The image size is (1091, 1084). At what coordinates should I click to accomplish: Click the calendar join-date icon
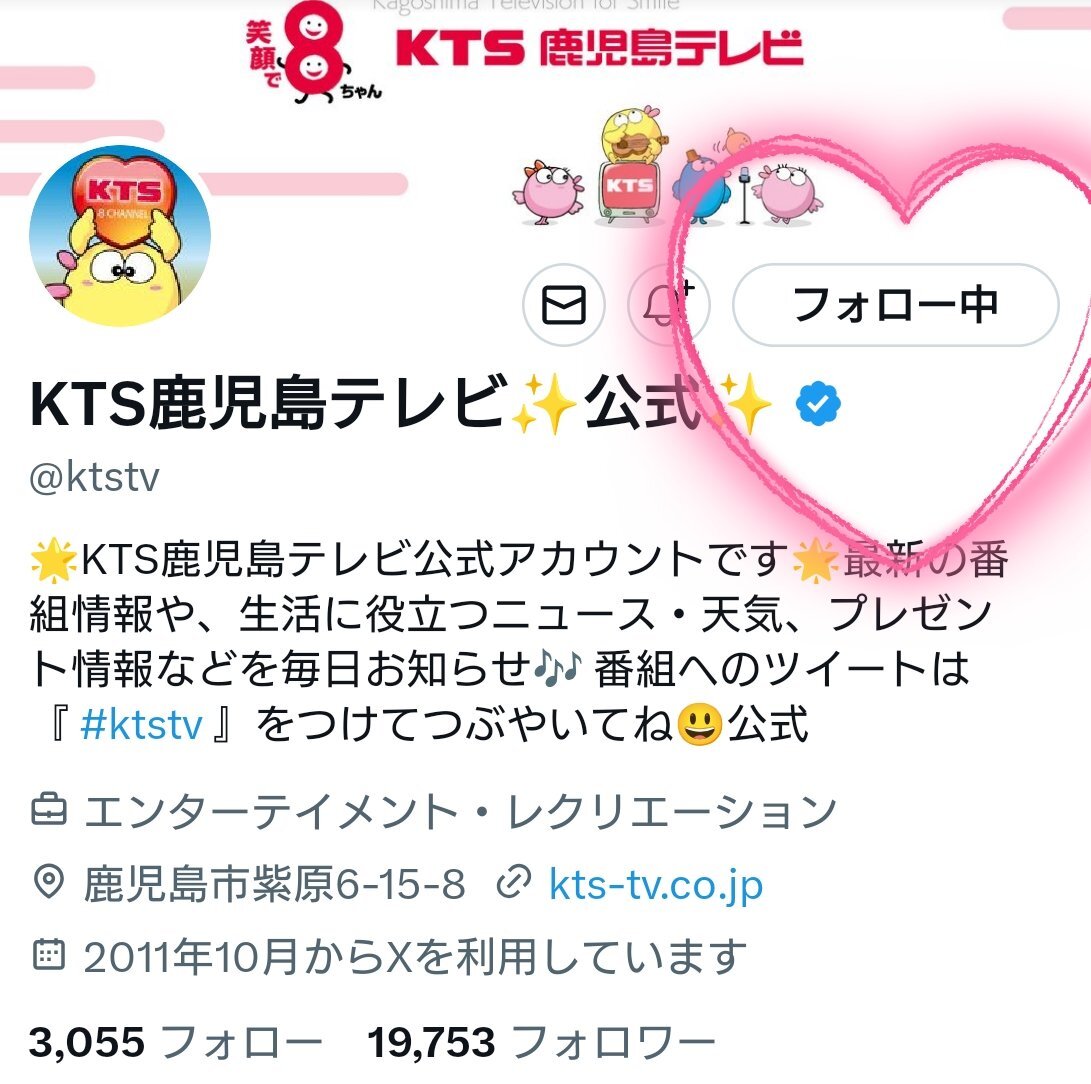point(49,955)
